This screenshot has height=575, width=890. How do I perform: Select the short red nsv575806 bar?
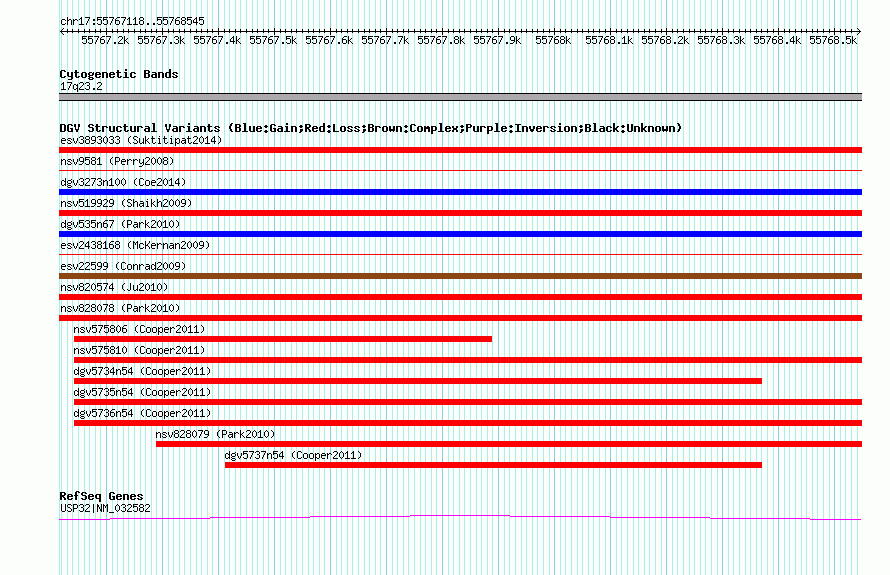(x=283, y=339)
